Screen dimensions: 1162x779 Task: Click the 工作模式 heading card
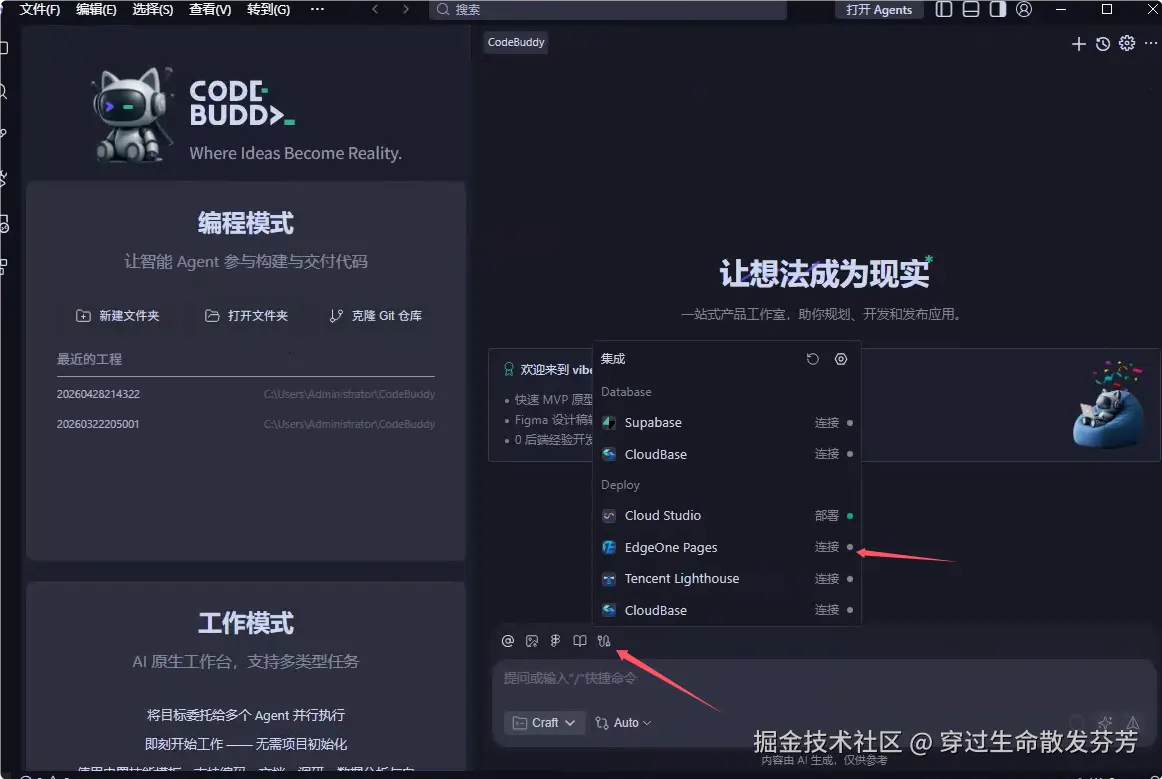pyautogui.click(x=246, y=623)
